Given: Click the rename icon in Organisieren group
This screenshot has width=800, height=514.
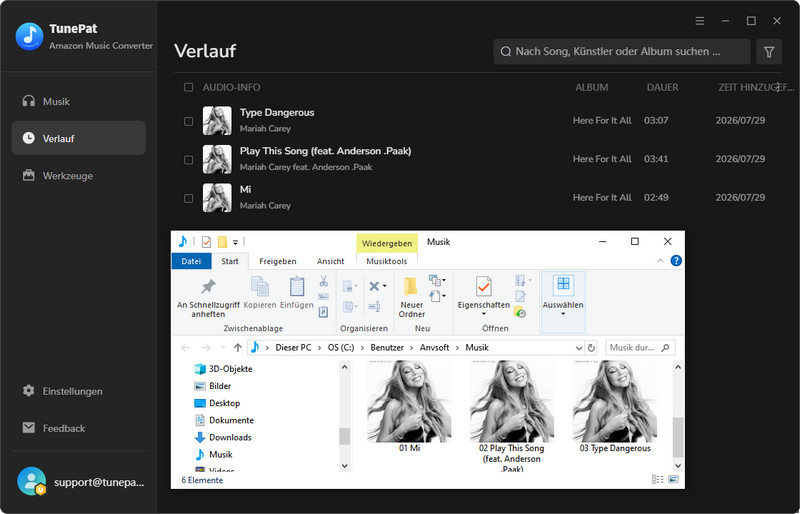Looking at the screenshot, I should click(374, 306).
